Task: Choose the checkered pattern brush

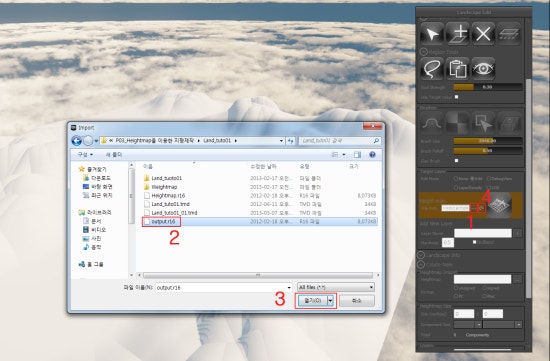Action: [457, 123]
